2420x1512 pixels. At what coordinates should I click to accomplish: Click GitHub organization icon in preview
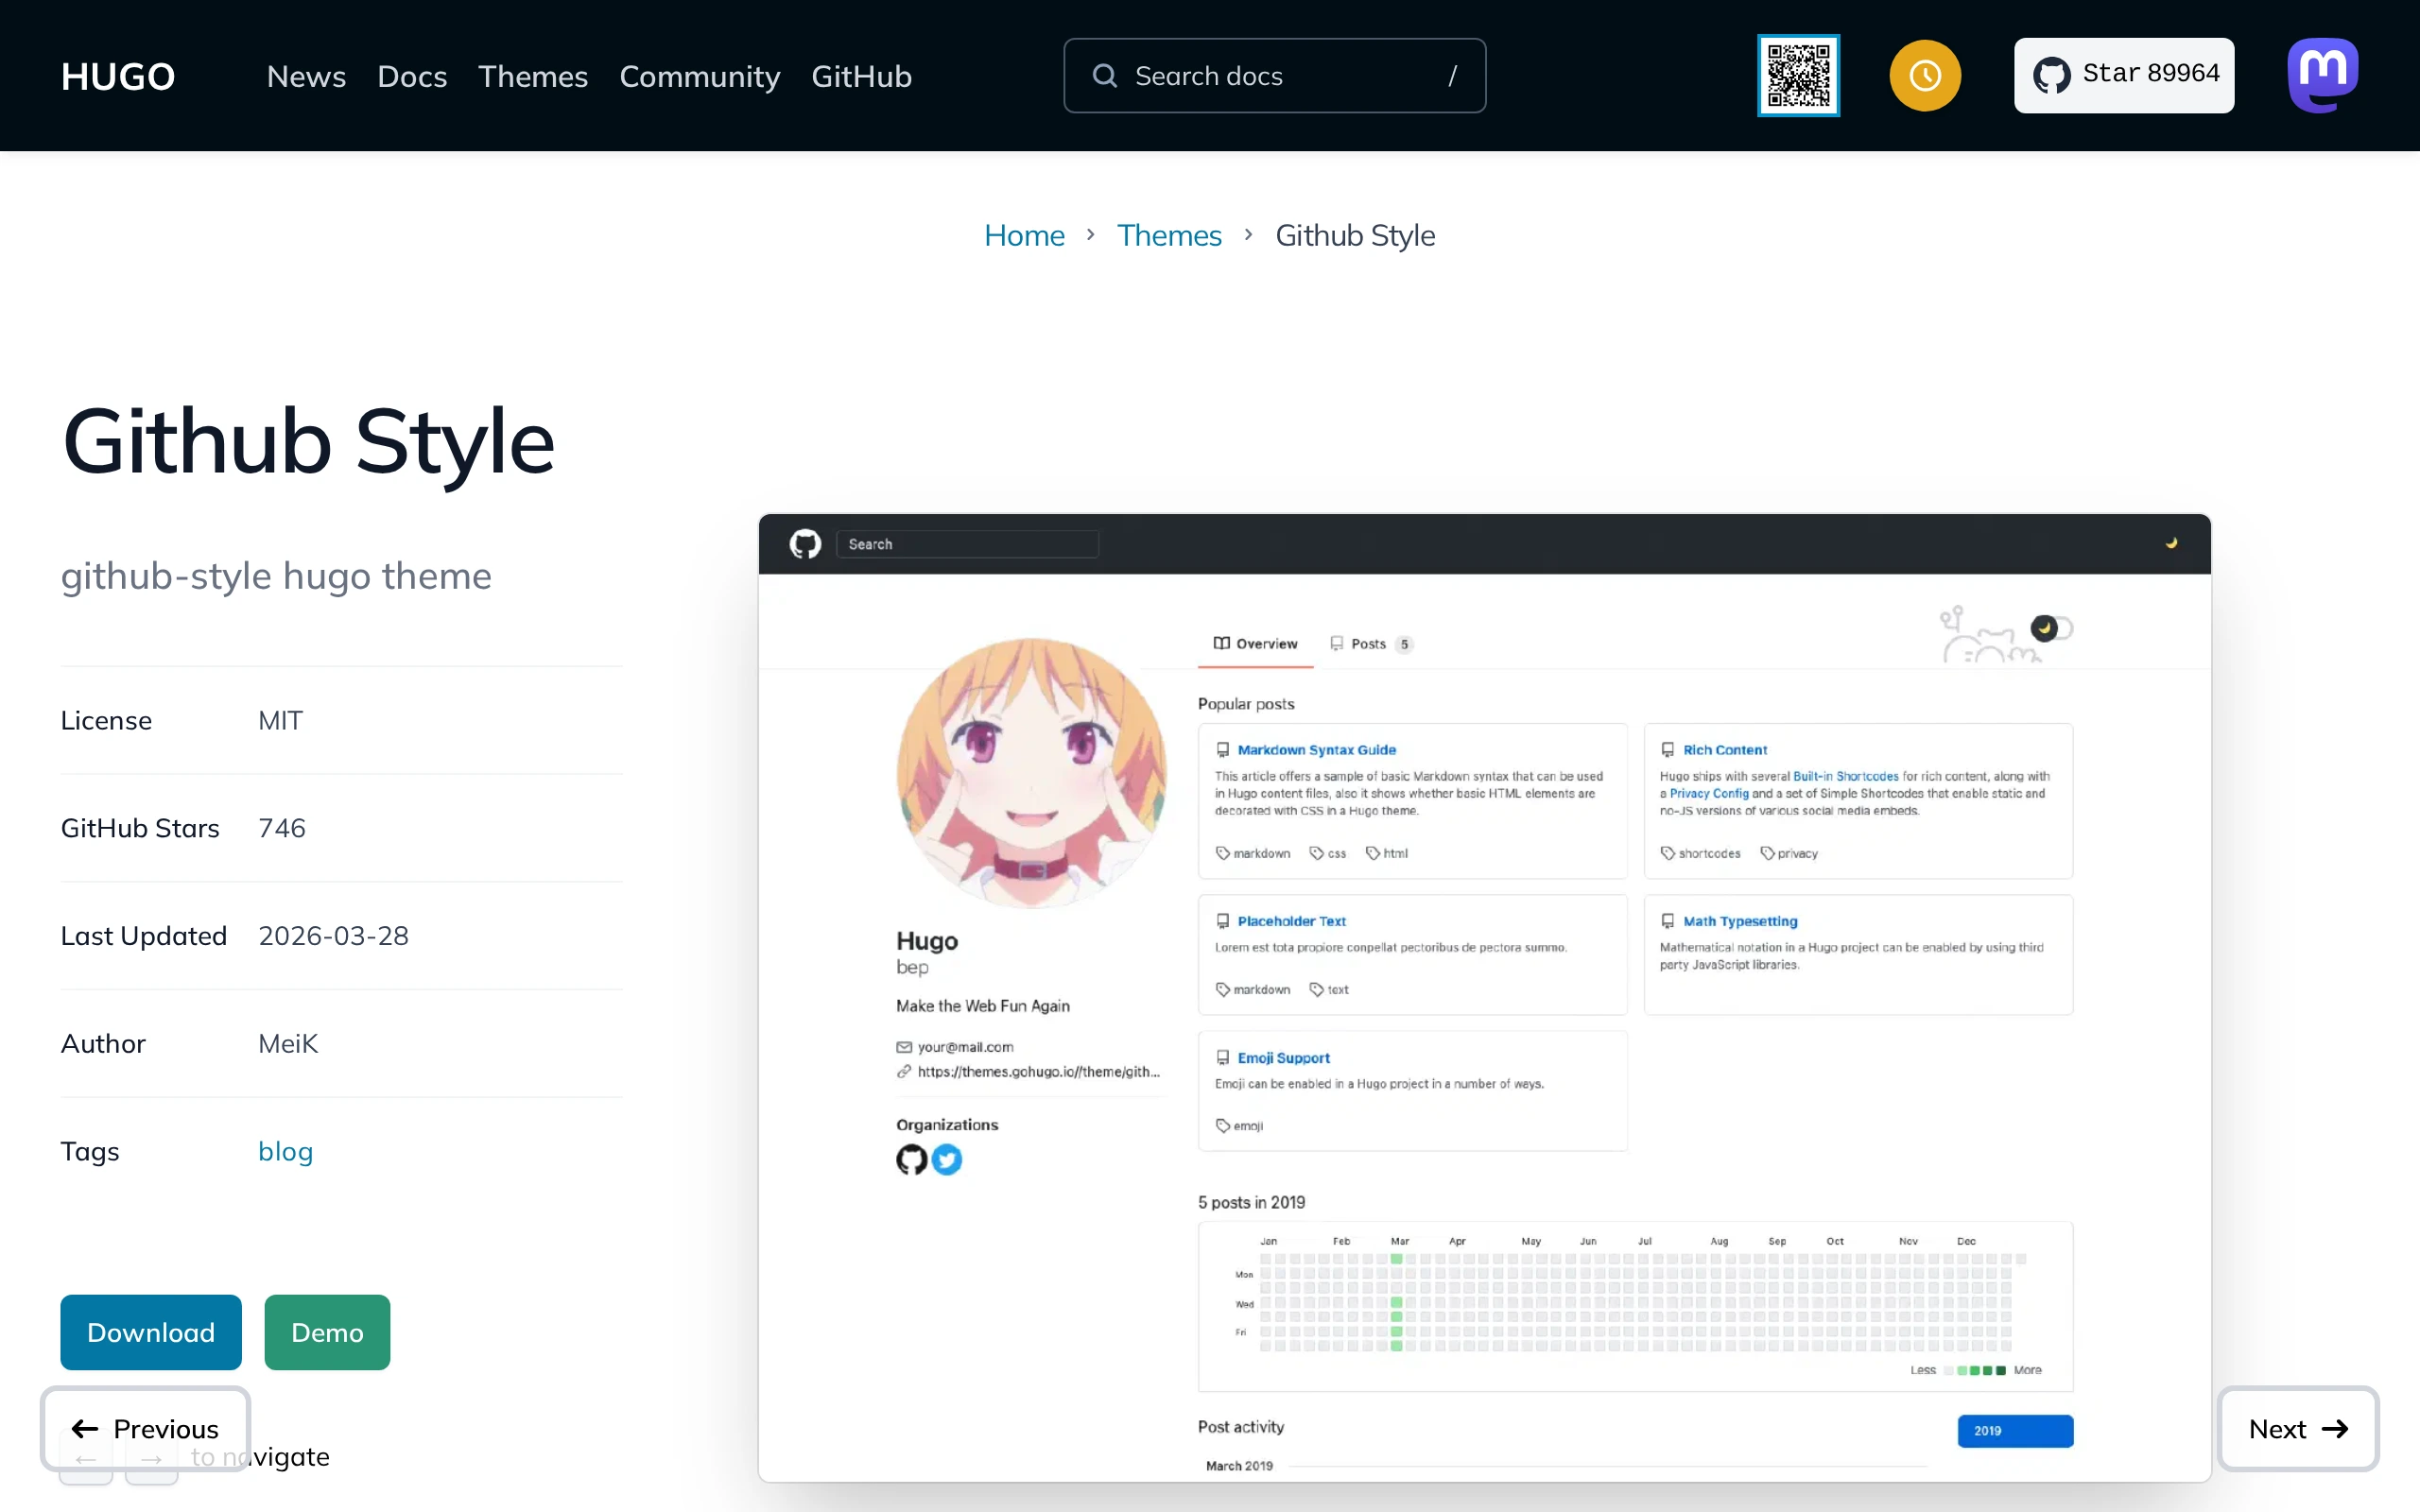pyautogui.click(x=911, y=1160)
